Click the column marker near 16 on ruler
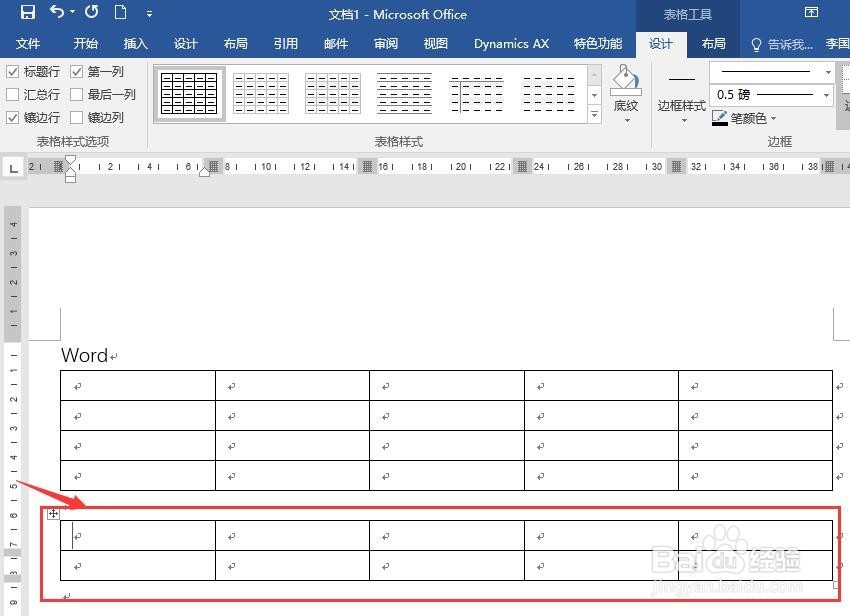850x616 pixels. coord(368,166)
